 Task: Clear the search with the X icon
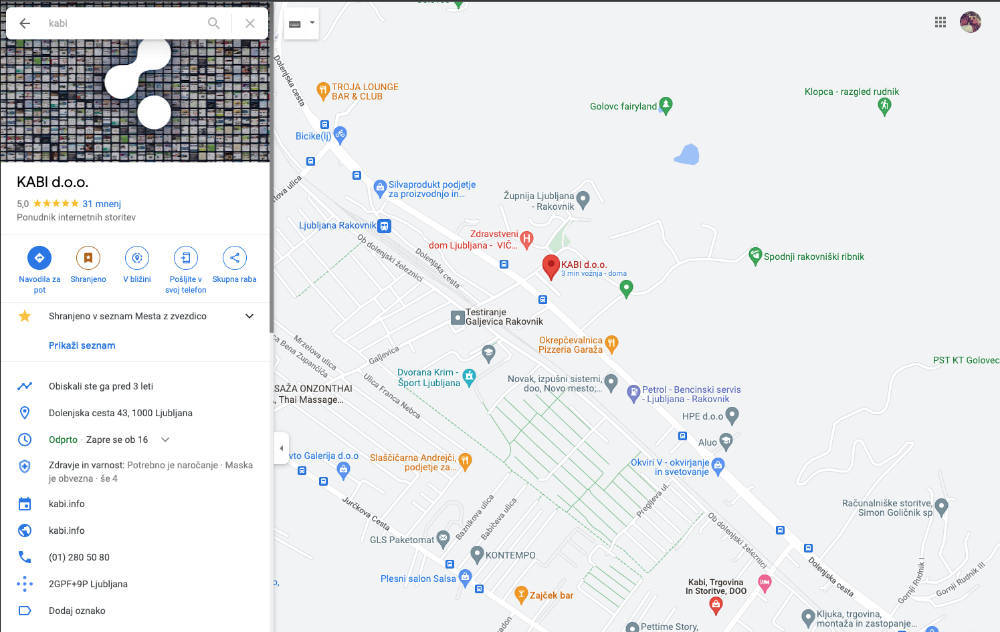[250, 24]
